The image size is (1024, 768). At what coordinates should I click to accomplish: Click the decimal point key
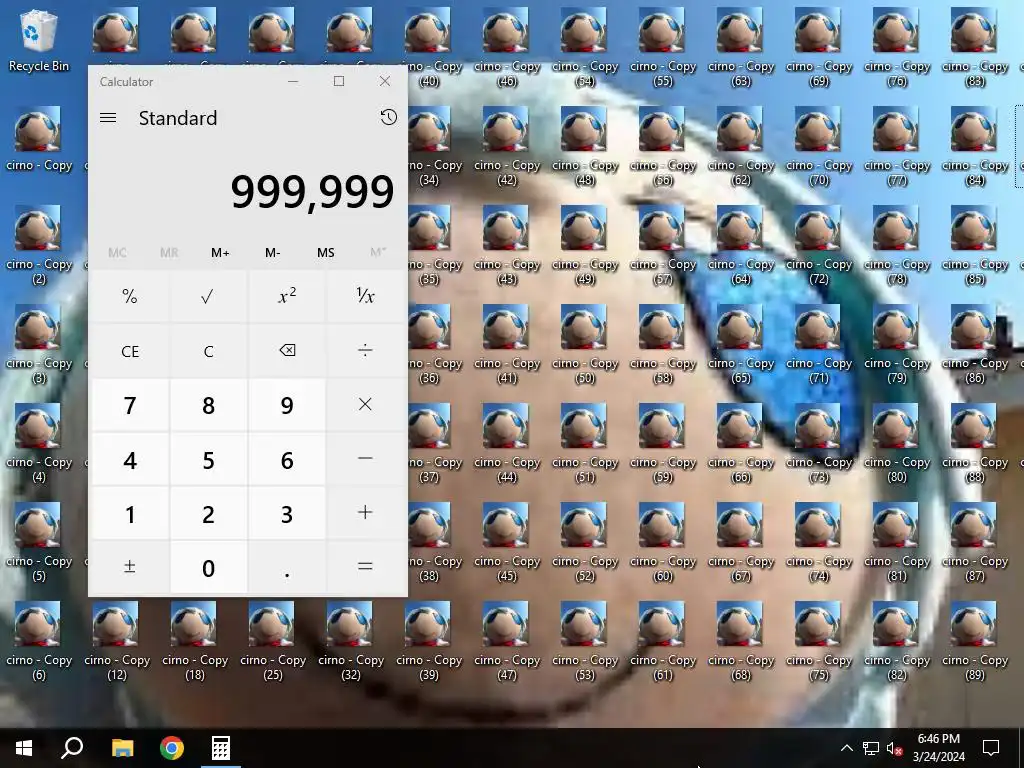pyautogui.click(x=287, y=567)
